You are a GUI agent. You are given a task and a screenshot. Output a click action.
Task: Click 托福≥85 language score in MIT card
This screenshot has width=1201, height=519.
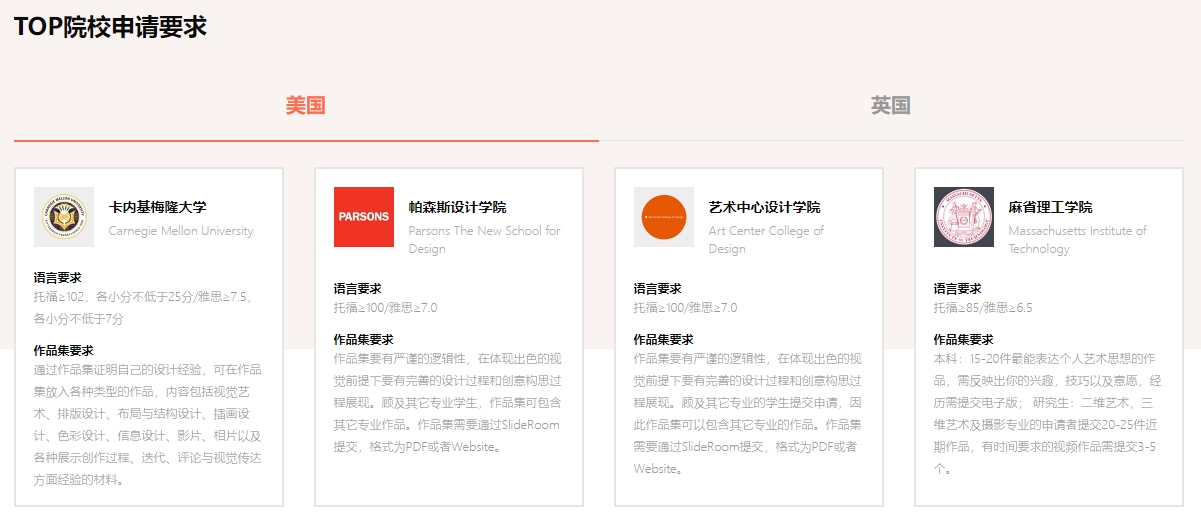coord(983,308)
